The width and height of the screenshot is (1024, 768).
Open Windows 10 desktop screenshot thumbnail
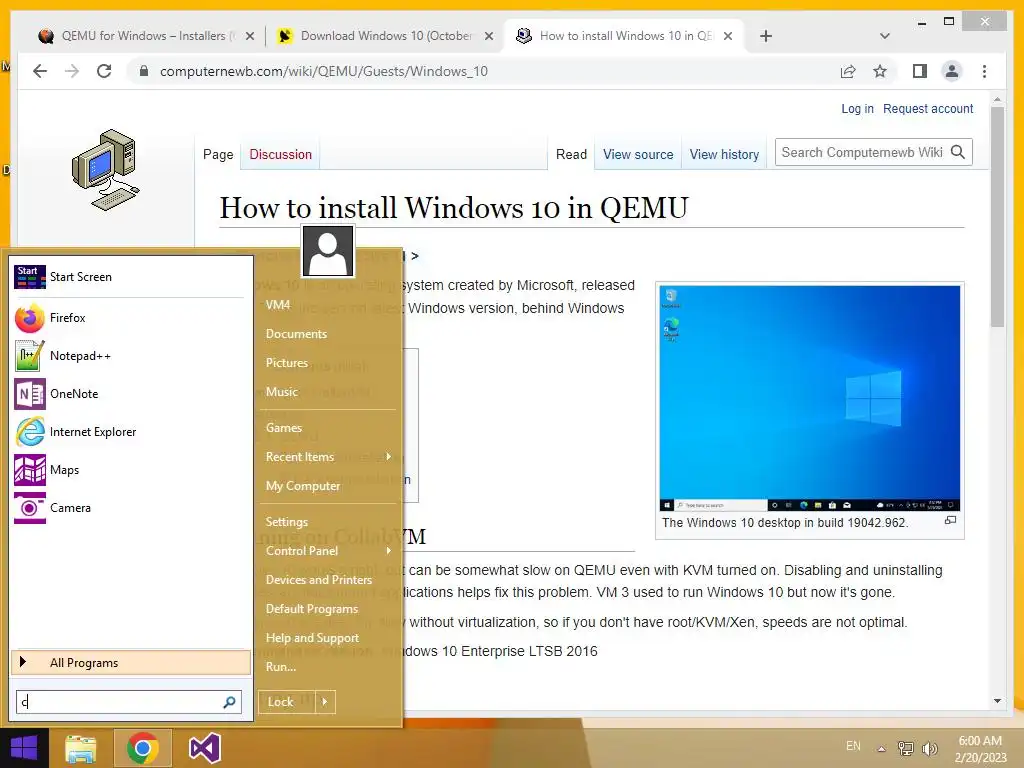(x=809, y=398)
